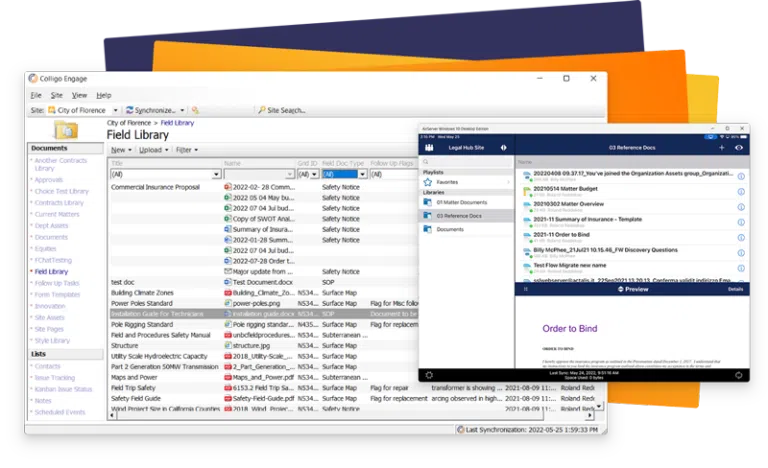Click Word icon of Summary of Insura file
This screenshot has width=768, height=468.
(228, 229)
